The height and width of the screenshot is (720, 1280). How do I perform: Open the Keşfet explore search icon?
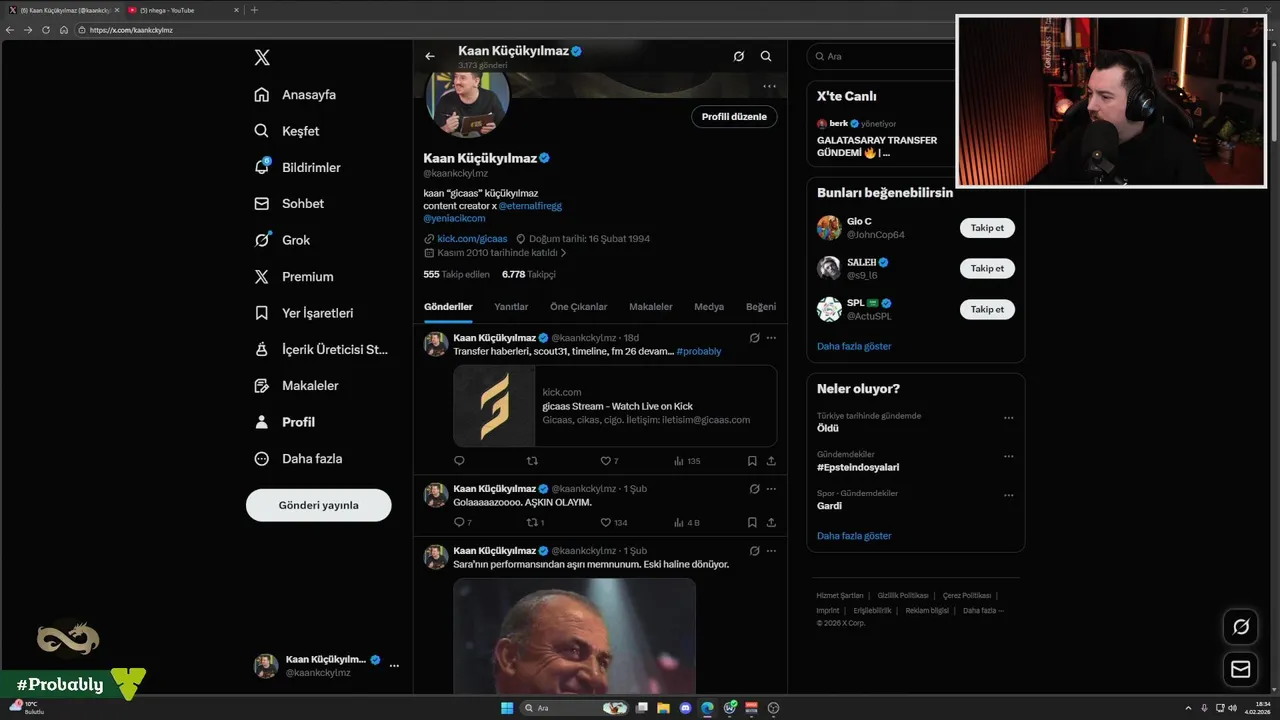262,131
